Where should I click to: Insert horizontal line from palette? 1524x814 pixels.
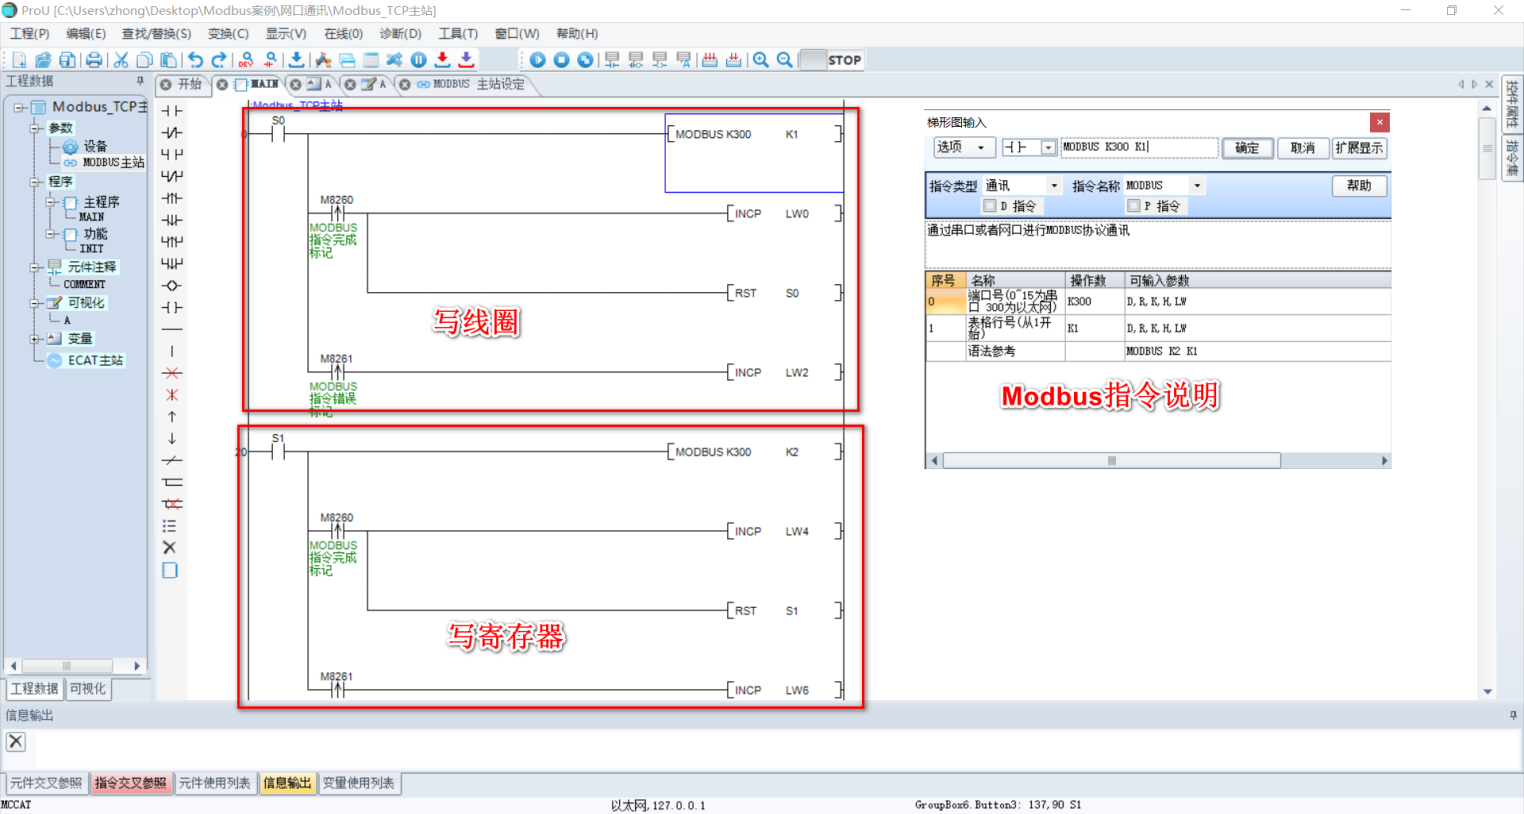pyautogui.click(x=172, y=329)
